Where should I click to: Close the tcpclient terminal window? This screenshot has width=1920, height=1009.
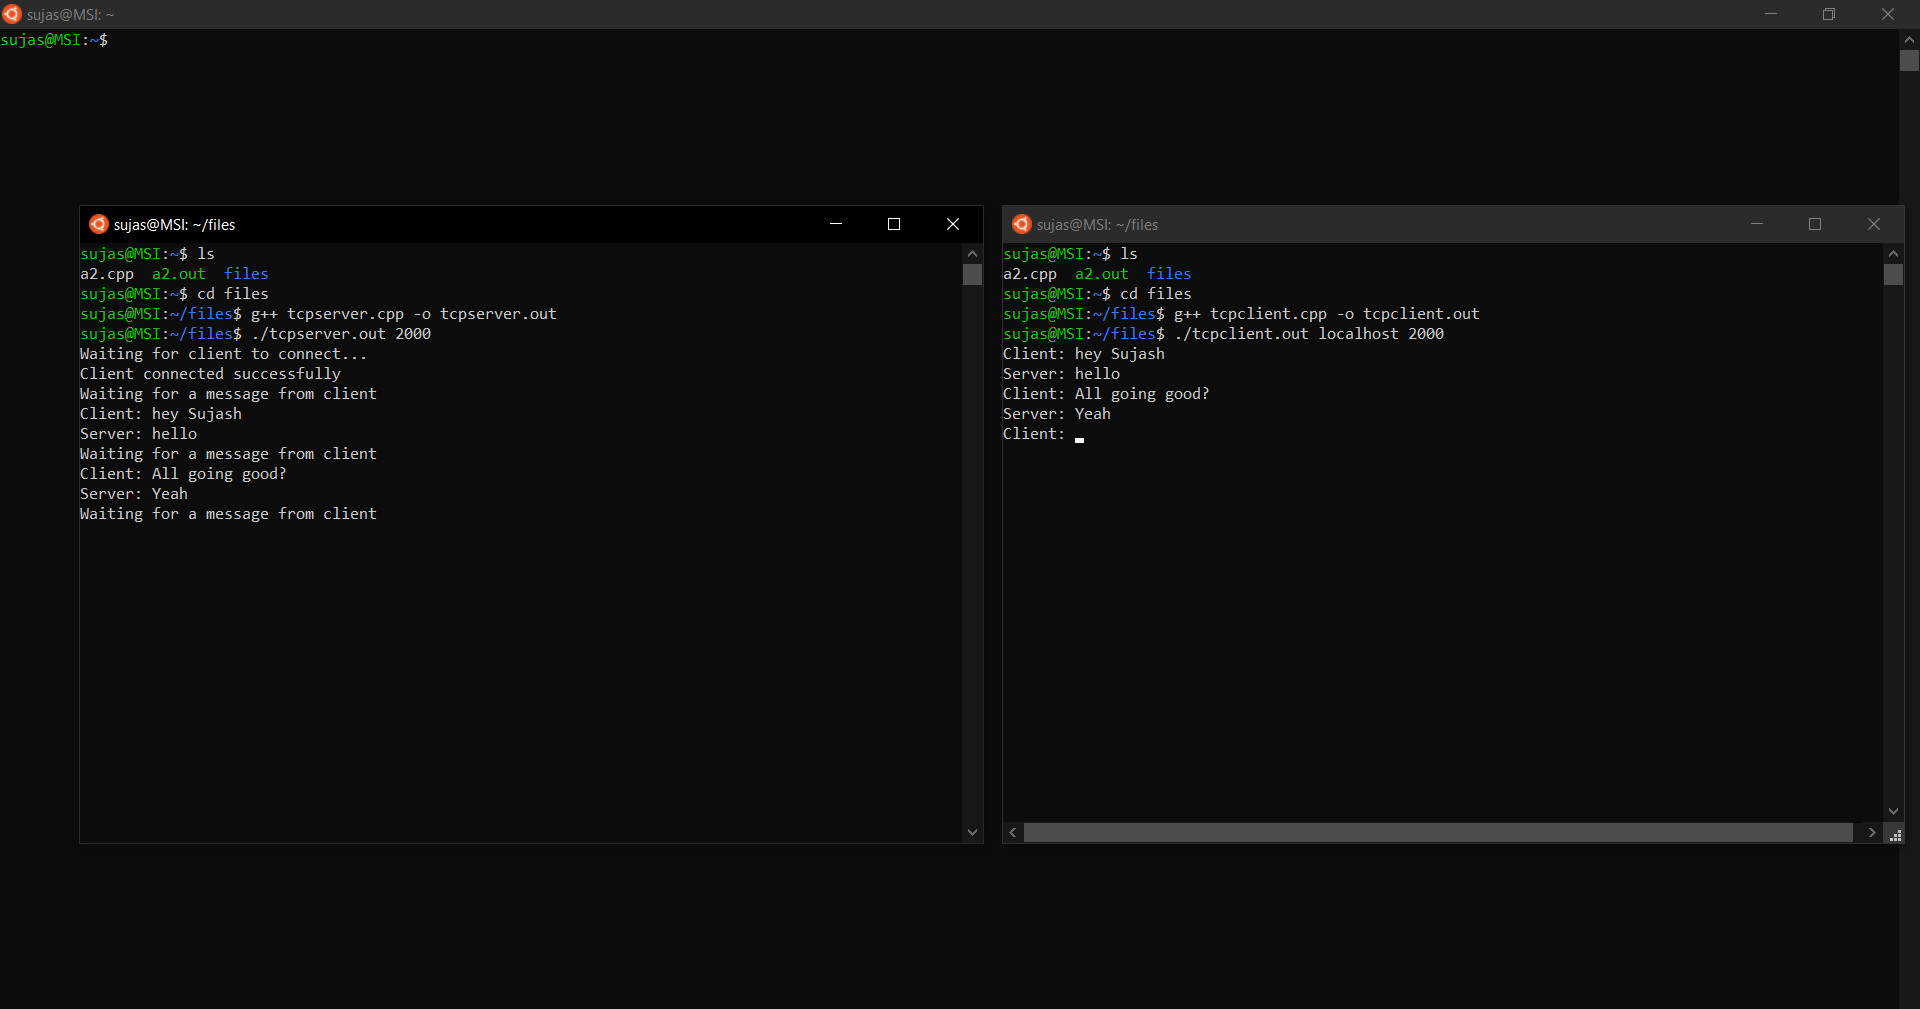click(x=1874, y=224)
